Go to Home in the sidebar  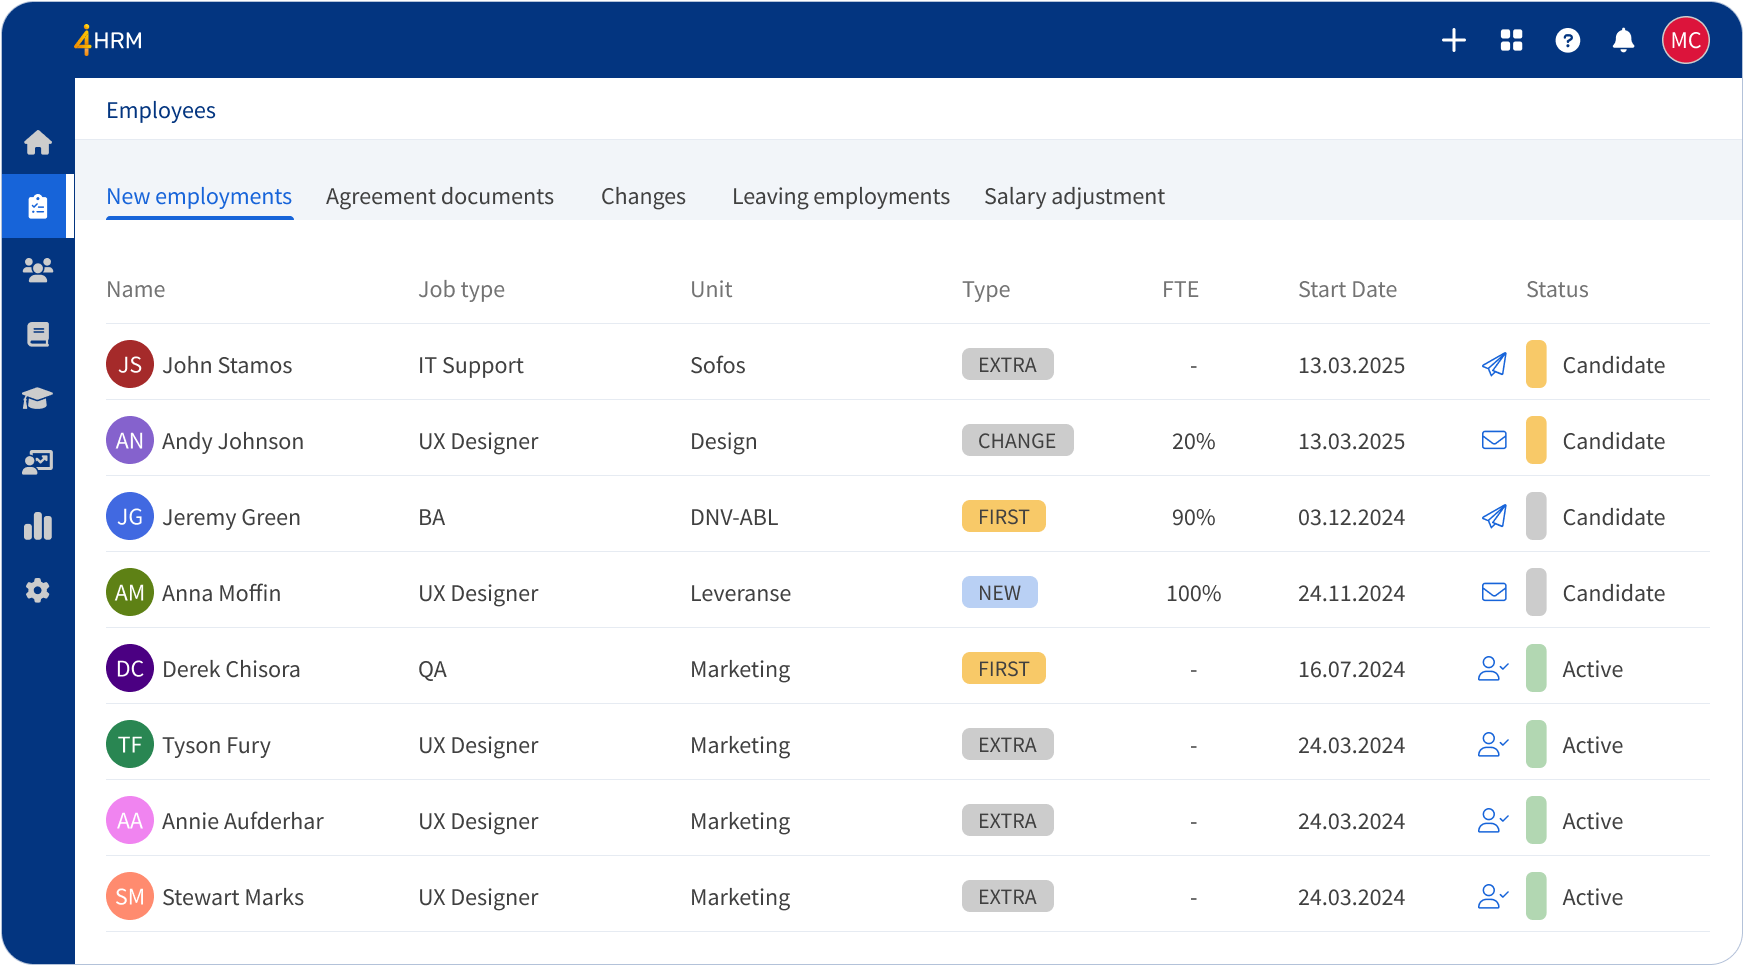pyautogui.click(x=38, y=143)
